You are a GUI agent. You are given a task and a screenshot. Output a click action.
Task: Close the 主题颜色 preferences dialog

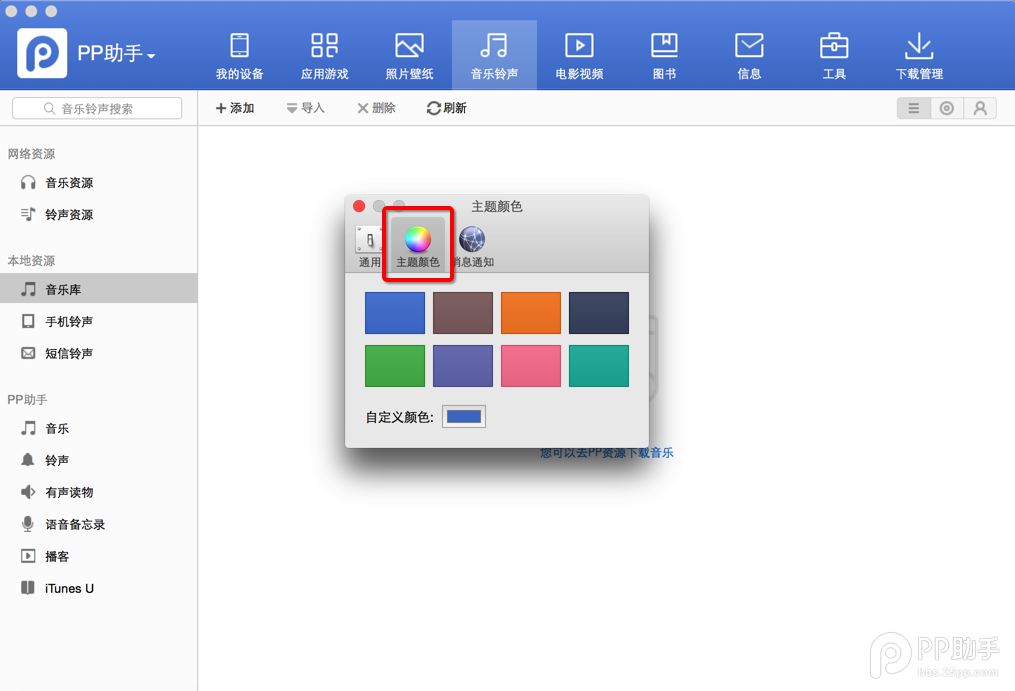(359, 207)
